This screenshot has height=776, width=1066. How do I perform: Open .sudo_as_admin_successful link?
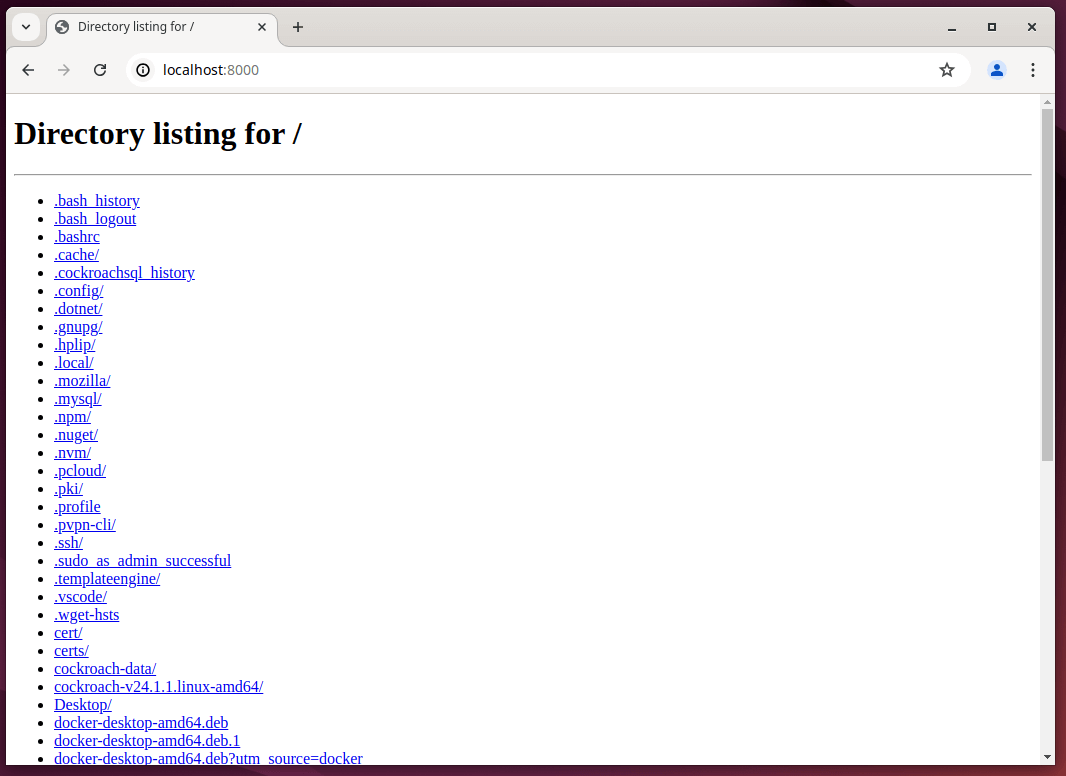point(143,561)
